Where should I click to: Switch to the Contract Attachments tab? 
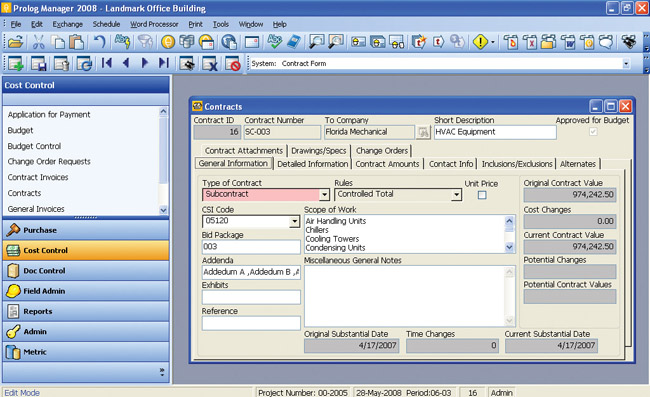click(244, 150)
